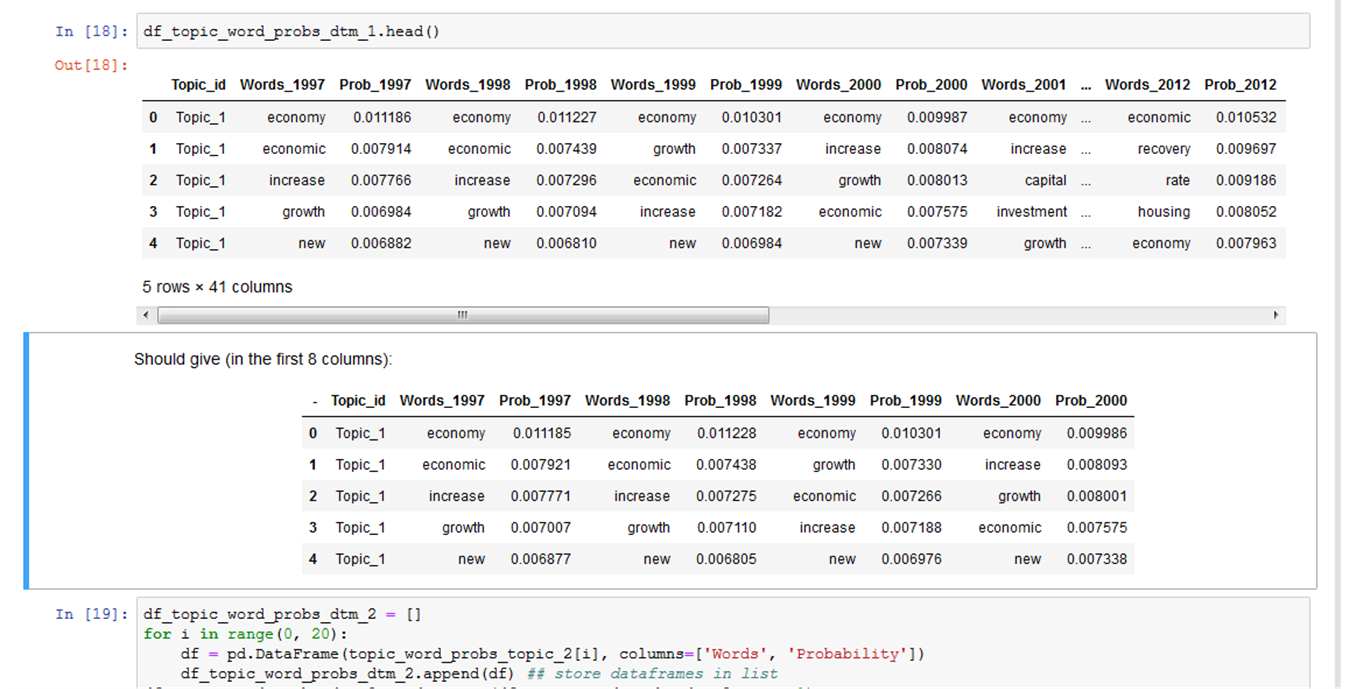Select row index 4 in the expected output table
The width and height of the screenshot is (1350, 689).
click(312, 559)
